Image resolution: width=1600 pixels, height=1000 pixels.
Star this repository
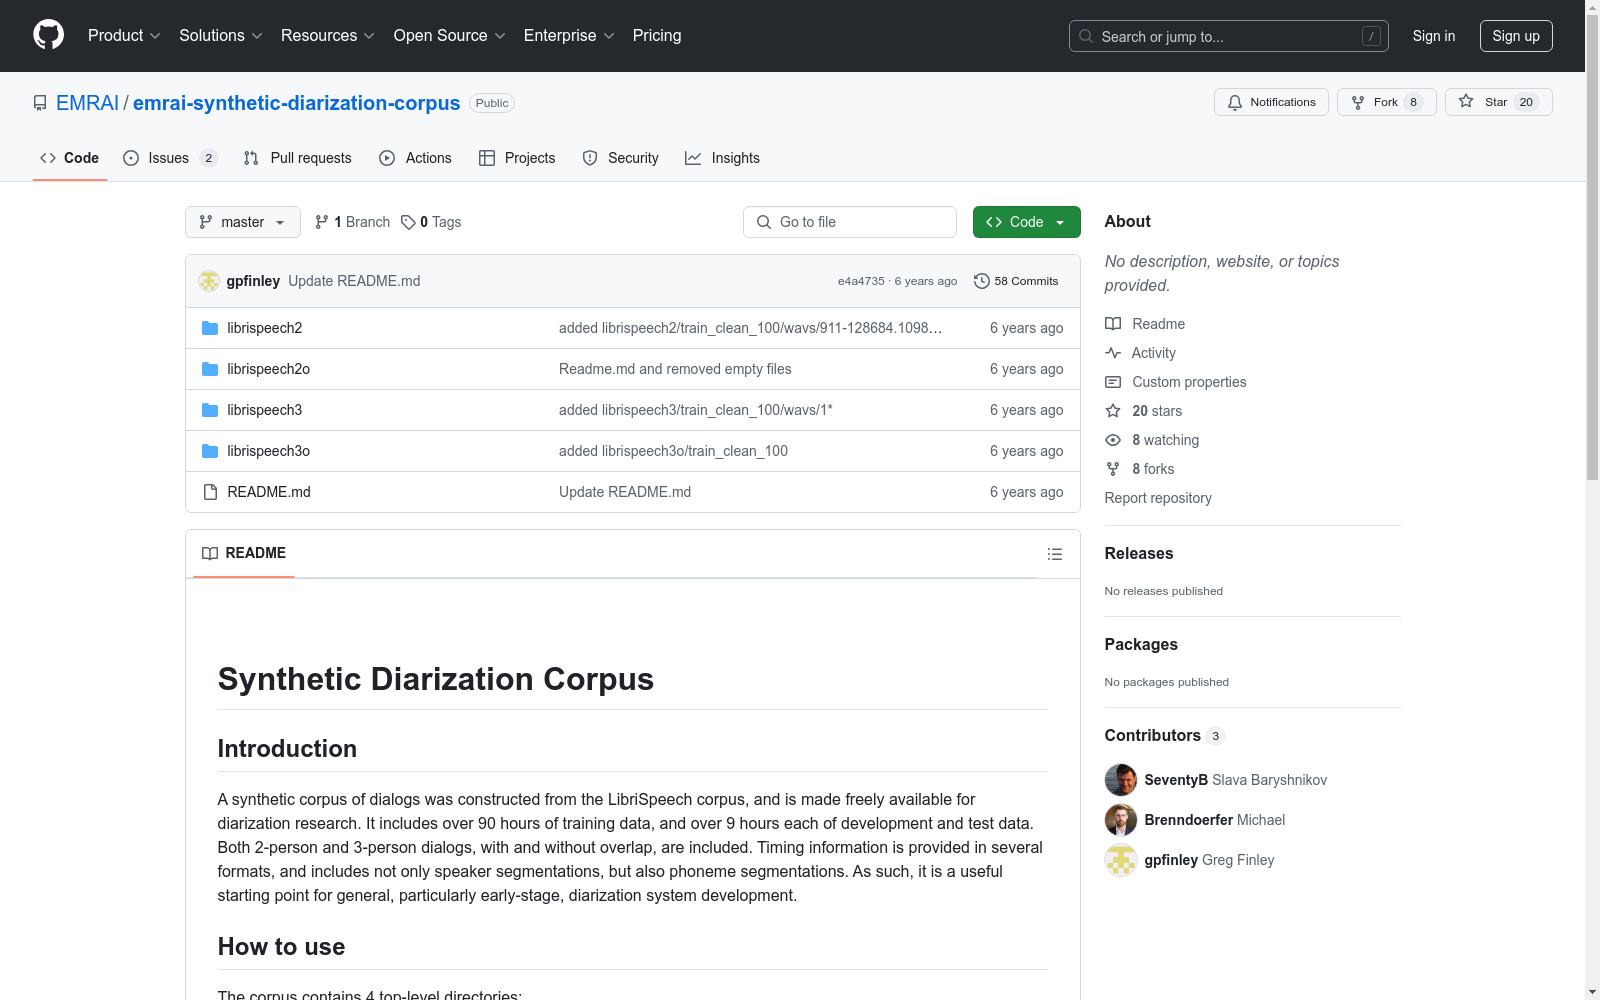coord(1498,102)
